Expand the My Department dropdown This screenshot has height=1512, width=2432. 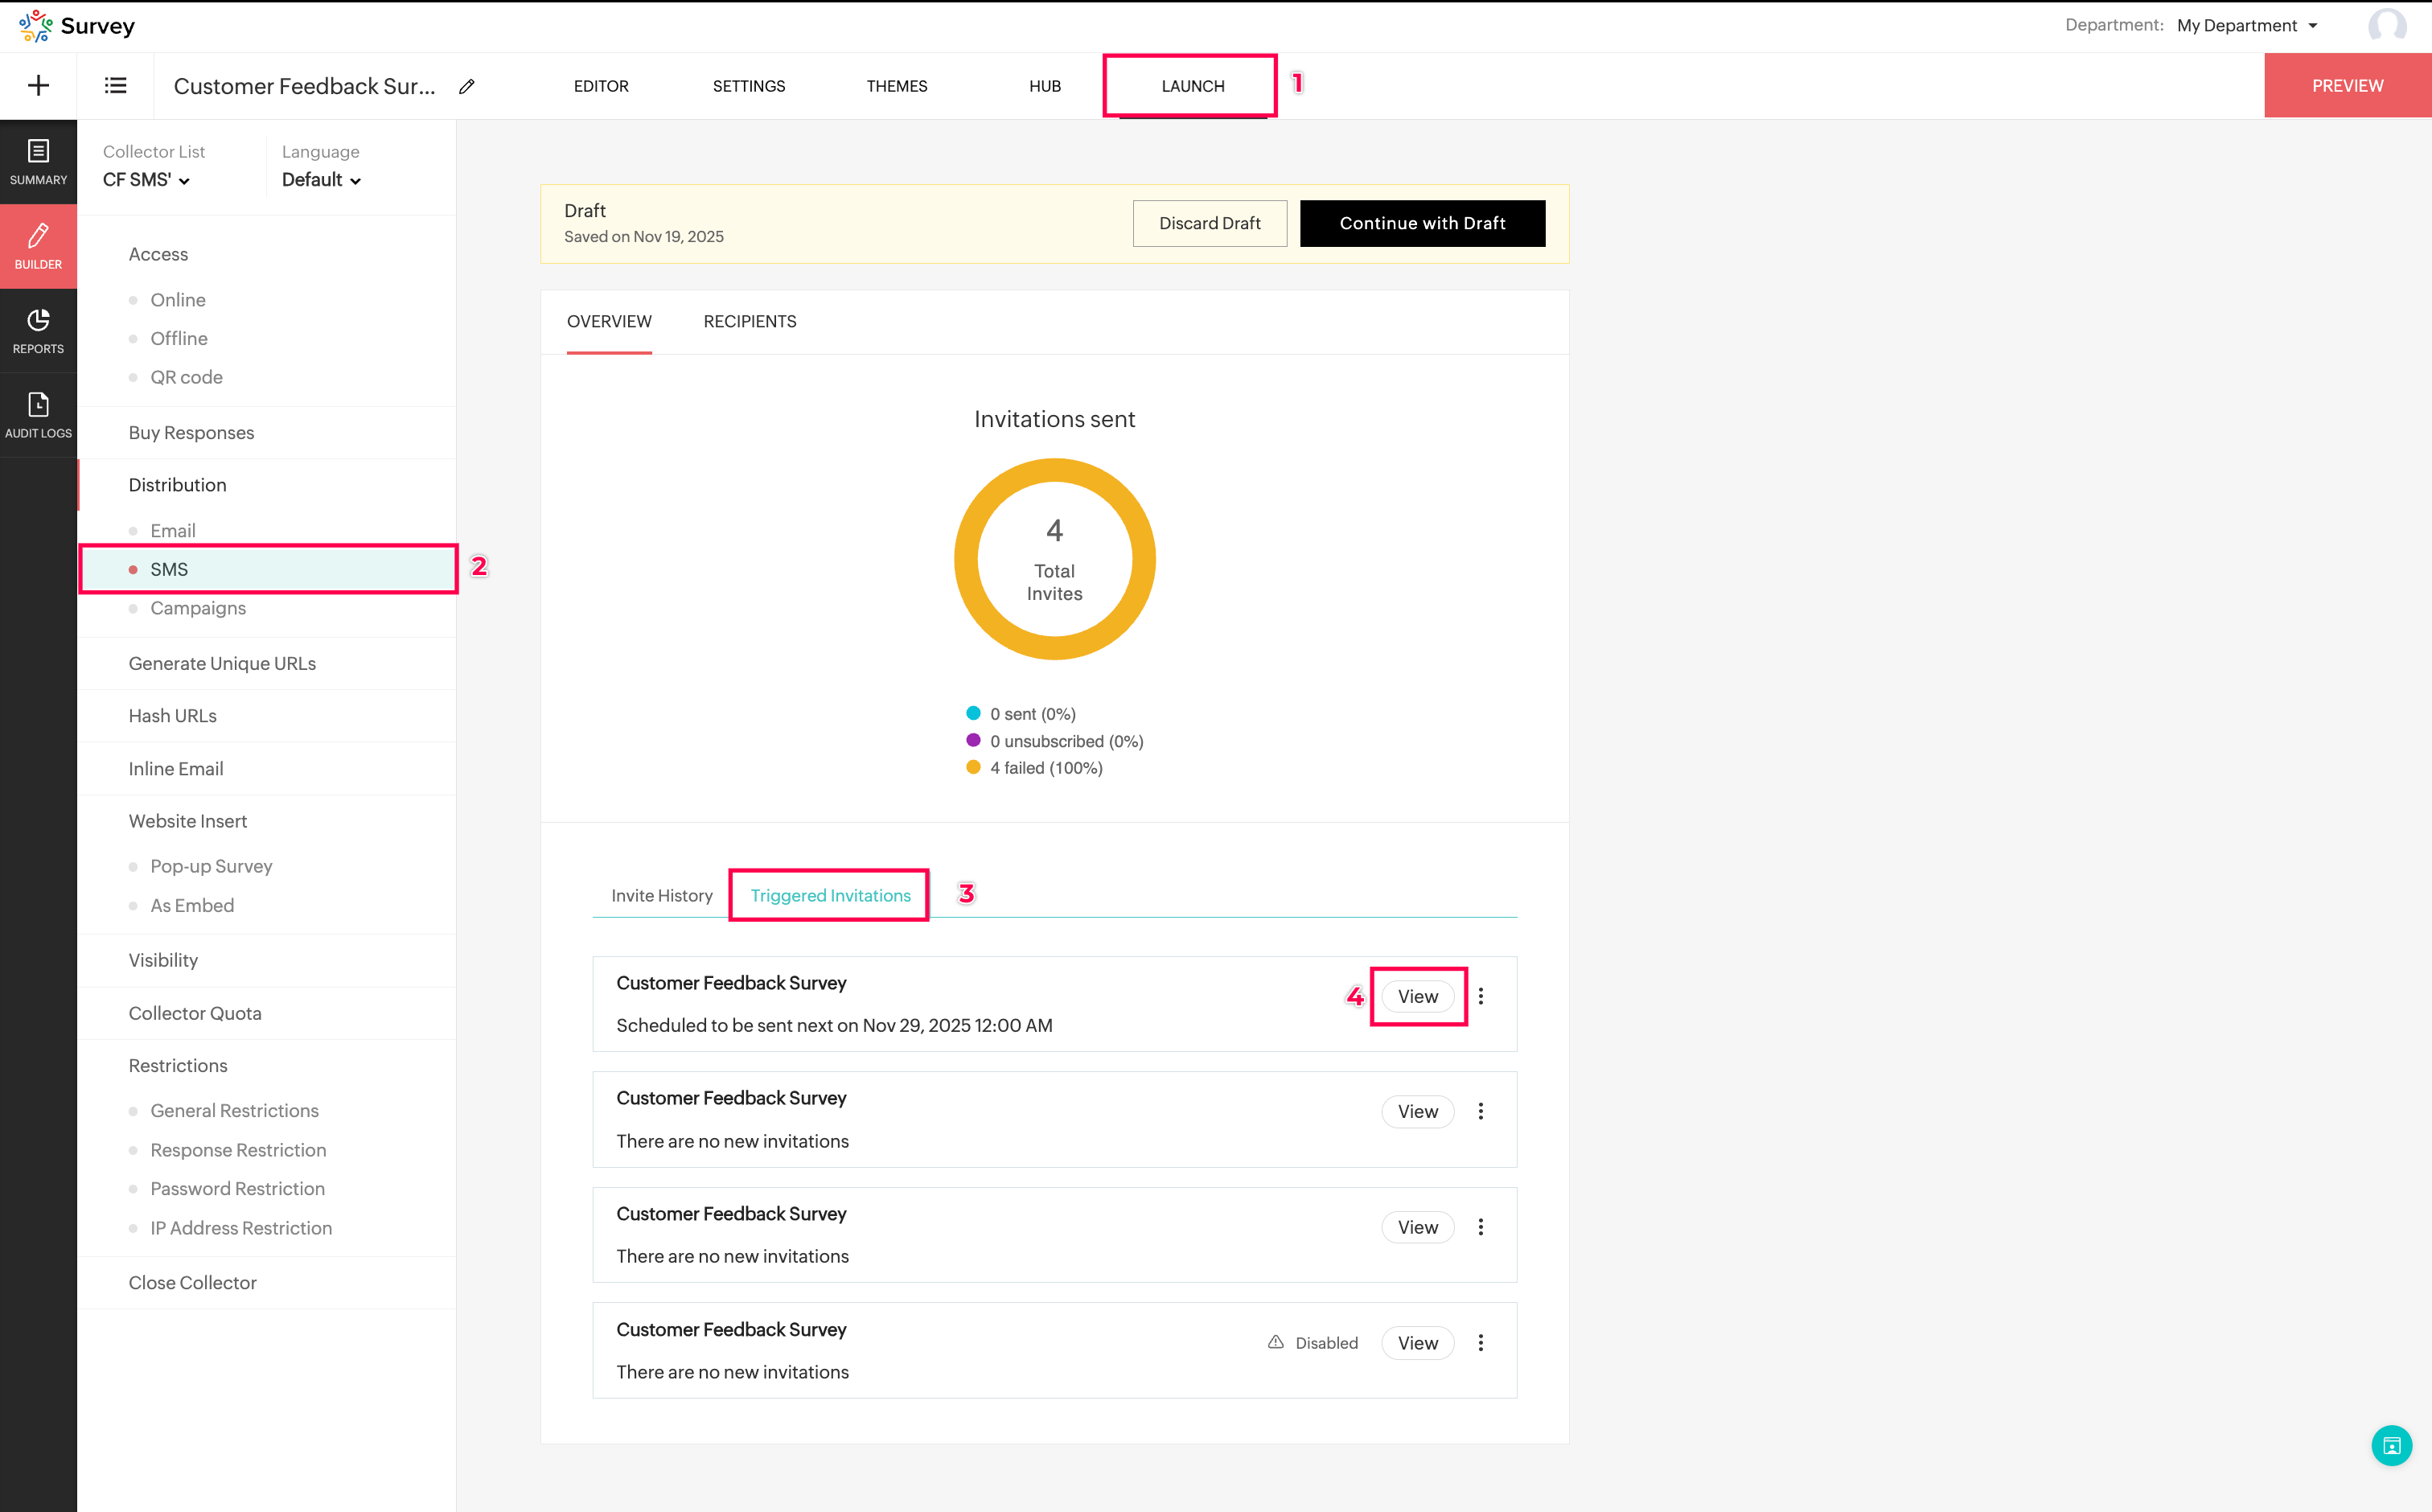tap(2246, 25)
